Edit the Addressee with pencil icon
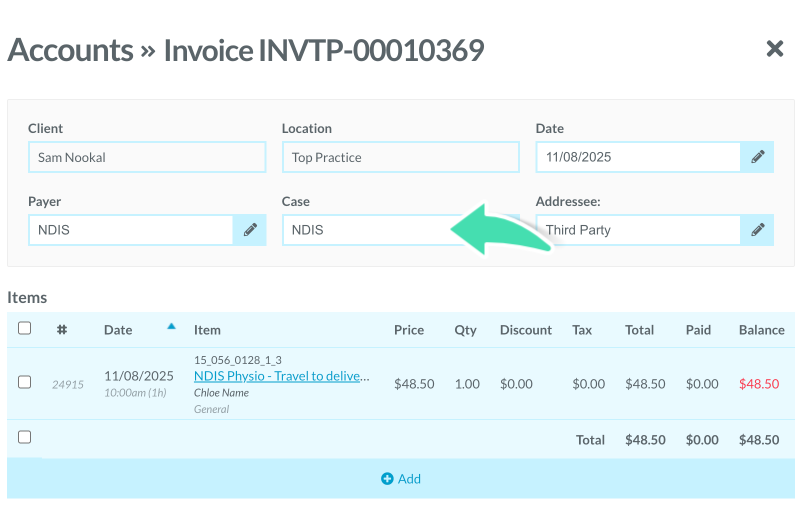This screenshot has width=801, height=506. (x=758, y=230)
